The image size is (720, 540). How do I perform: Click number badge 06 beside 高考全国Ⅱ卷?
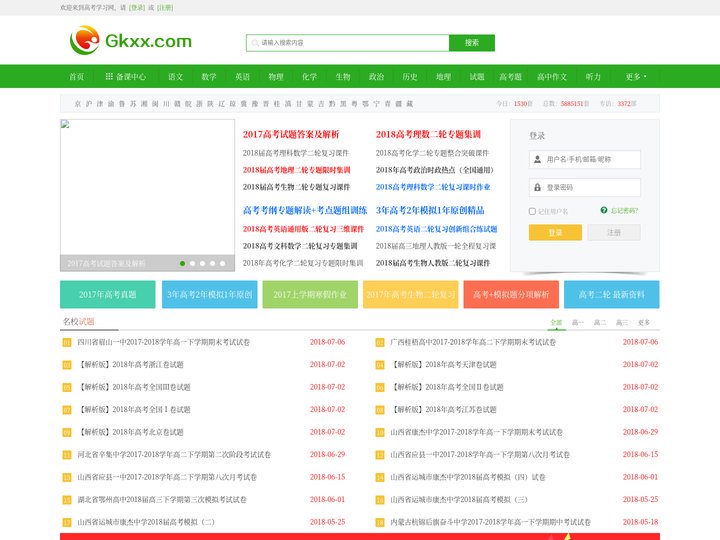coord(380,388)
